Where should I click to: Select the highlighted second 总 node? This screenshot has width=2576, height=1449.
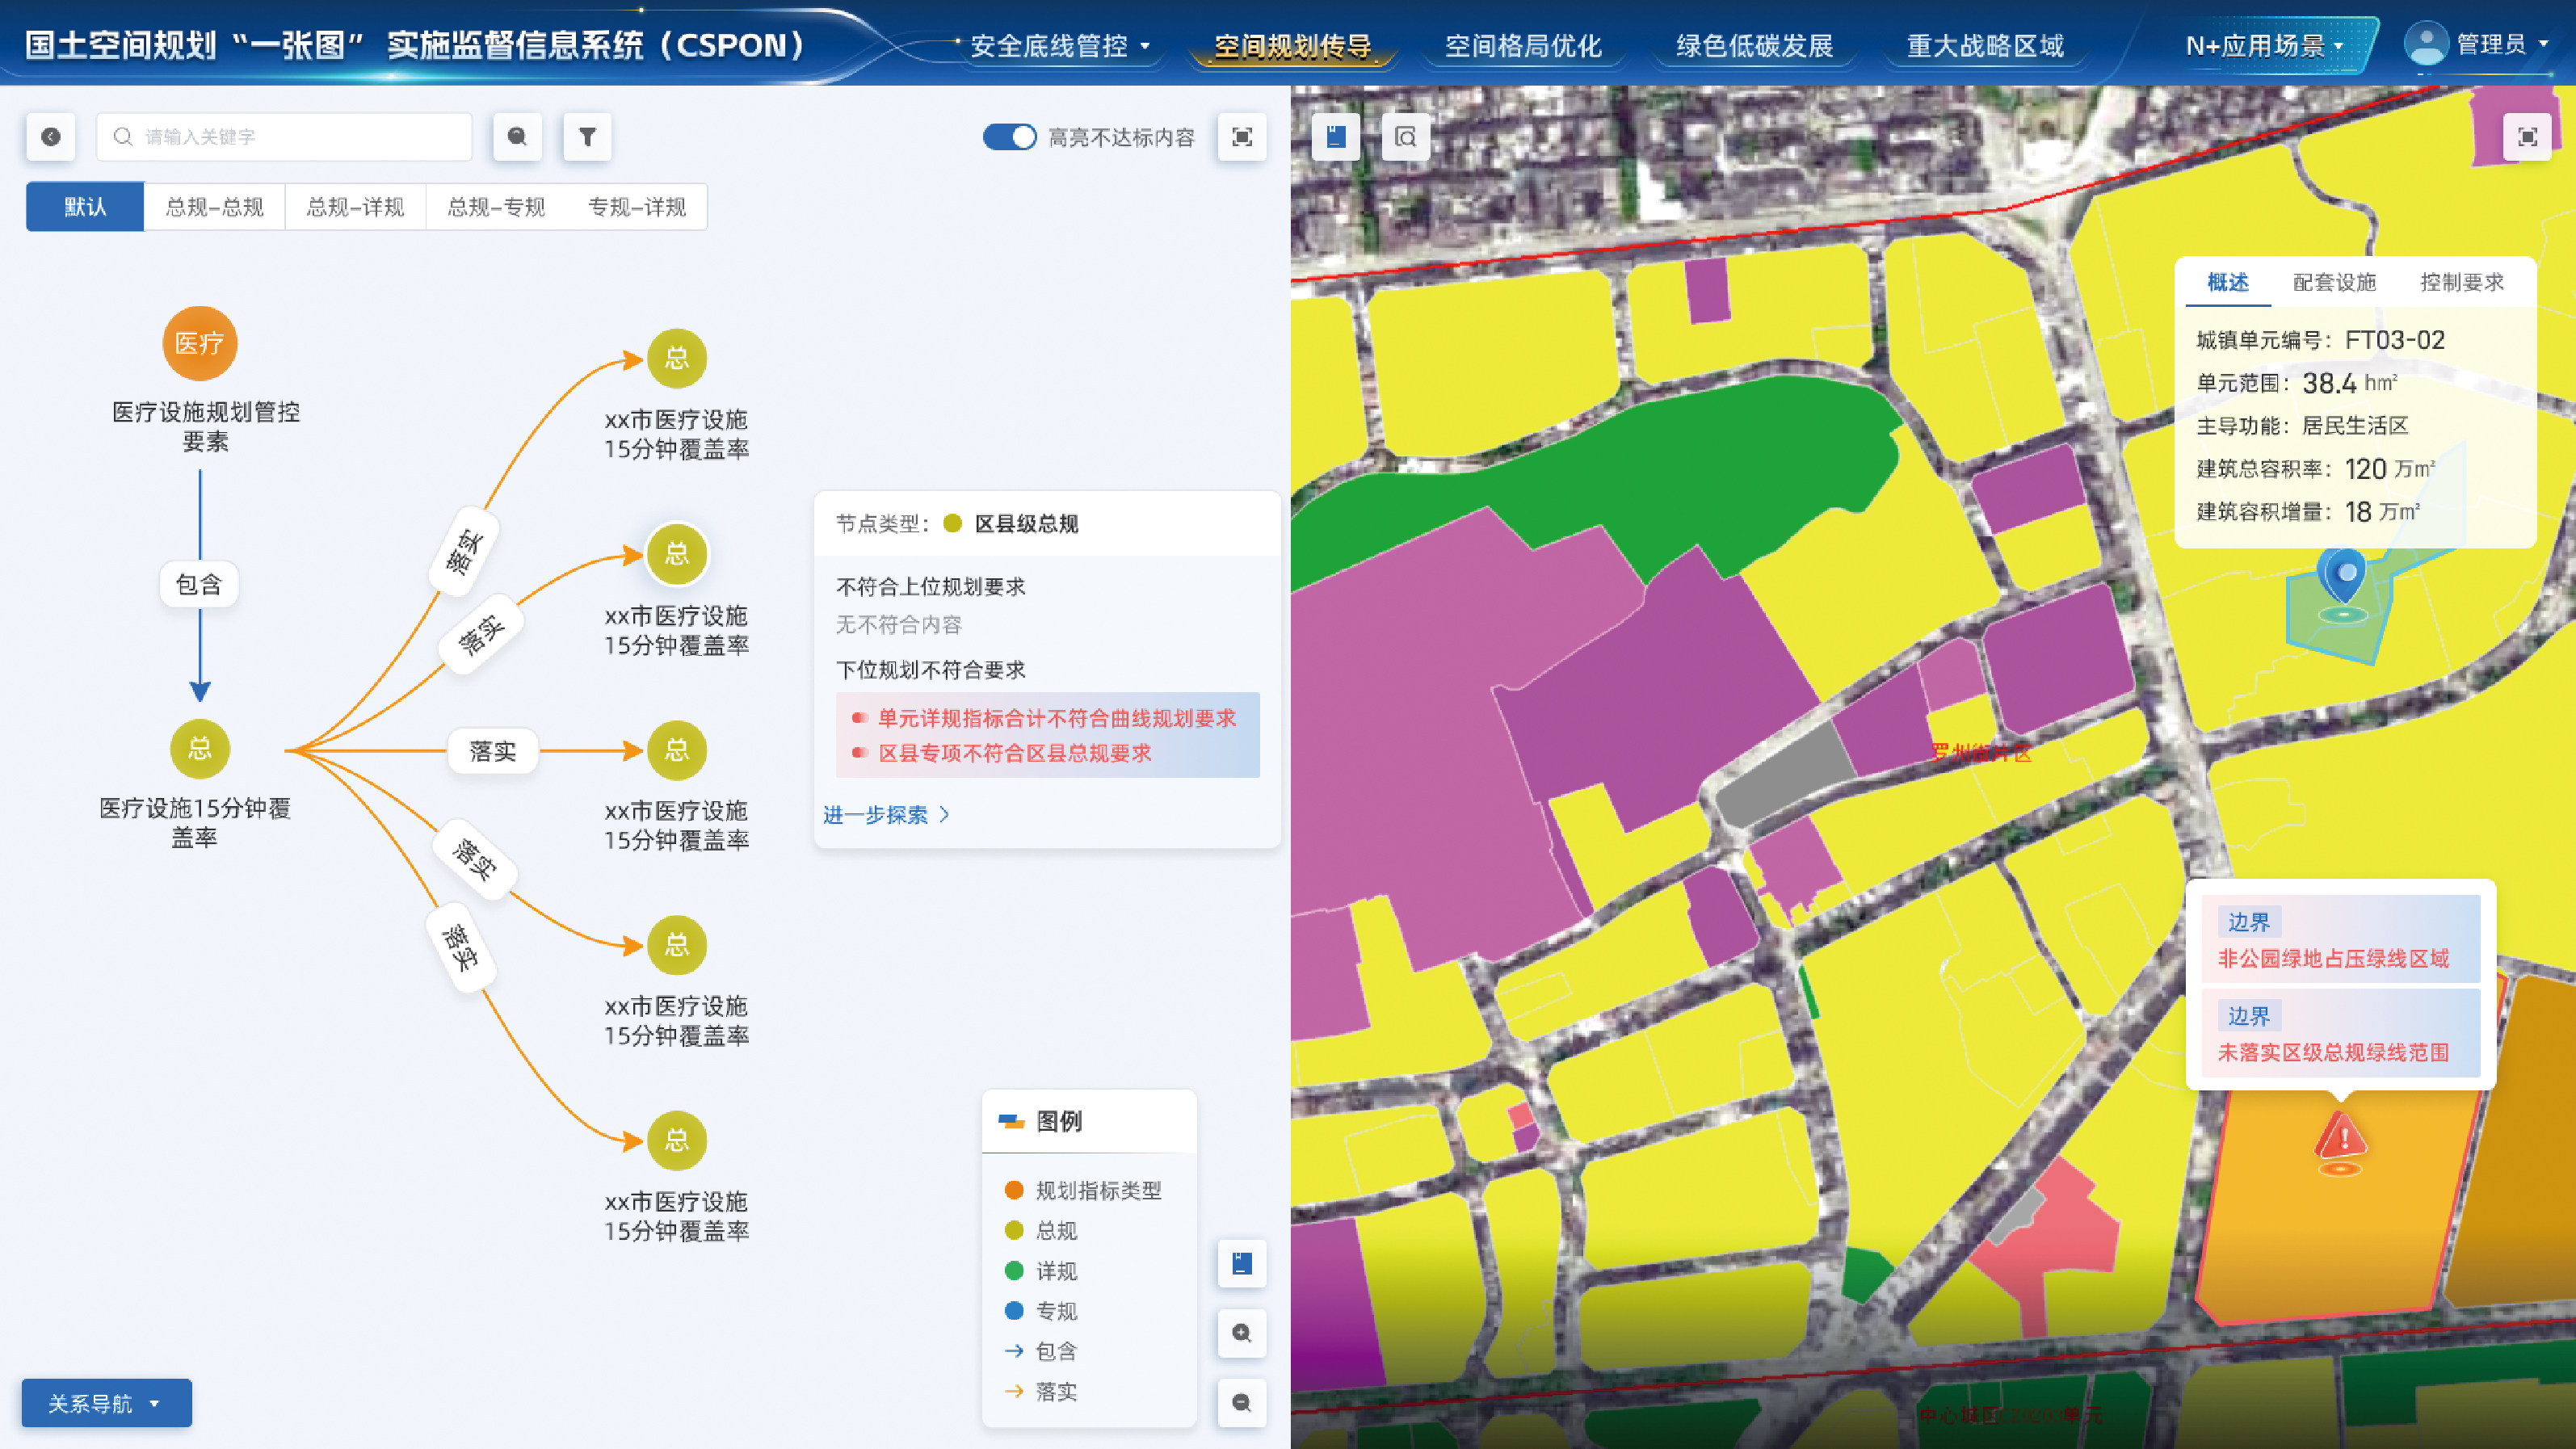pyautogui.click(x=677, y=553)
